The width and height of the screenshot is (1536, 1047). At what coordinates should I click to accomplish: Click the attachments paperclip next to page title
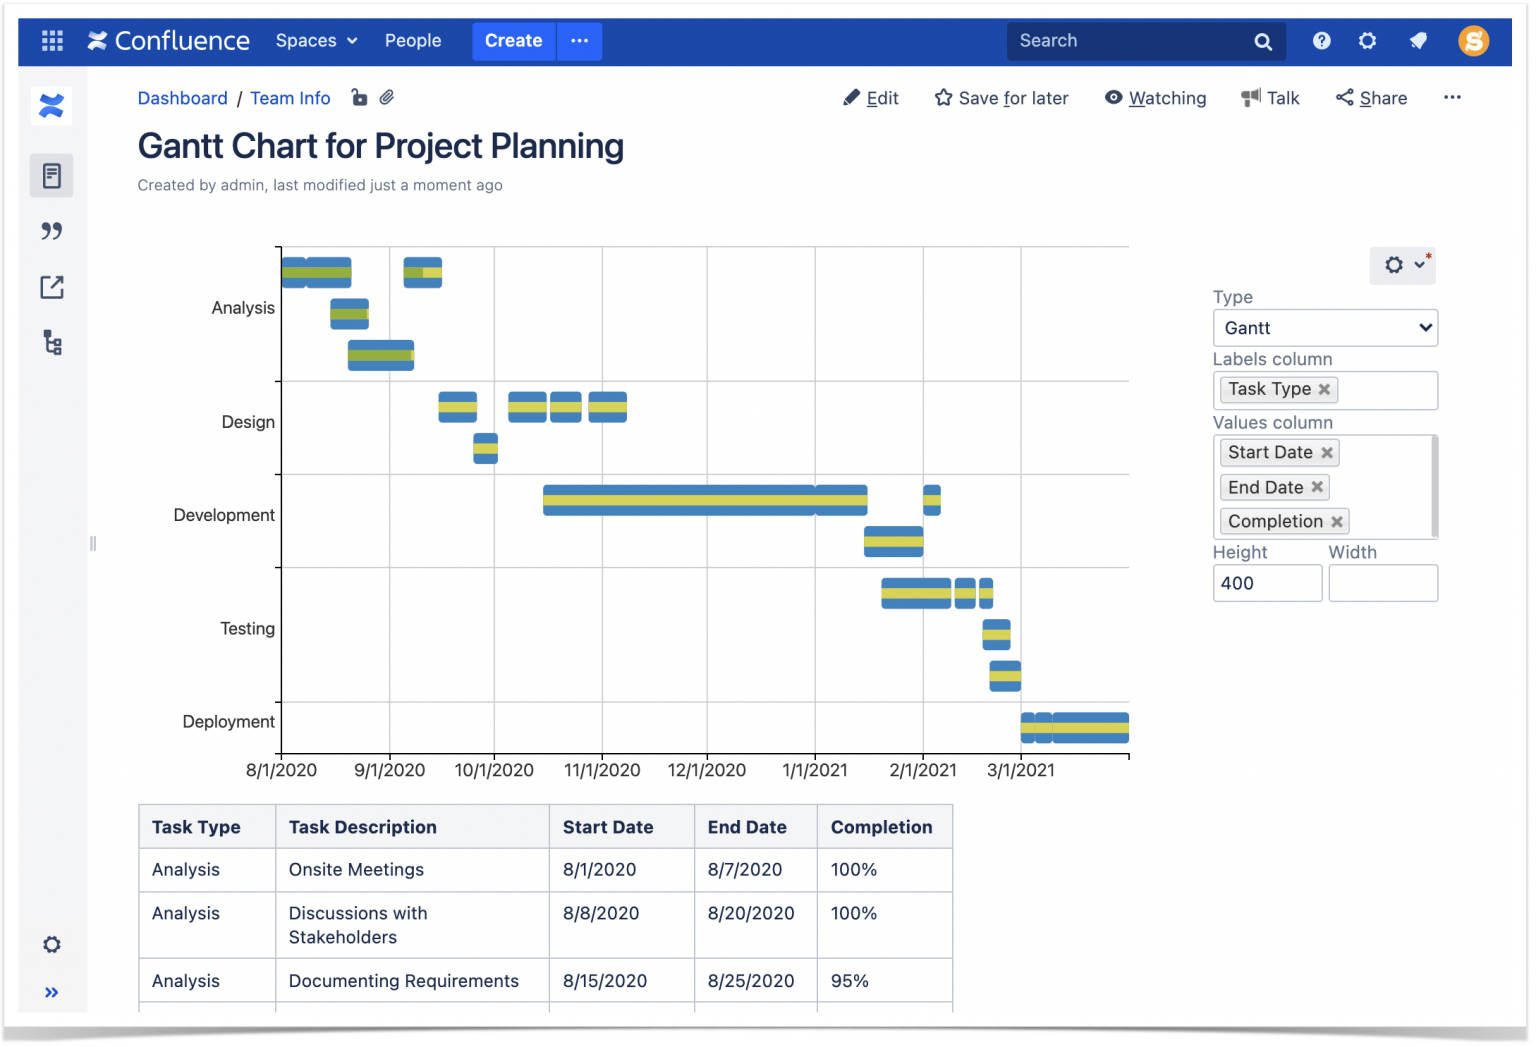pyautogui.click(x=386, y=97)
